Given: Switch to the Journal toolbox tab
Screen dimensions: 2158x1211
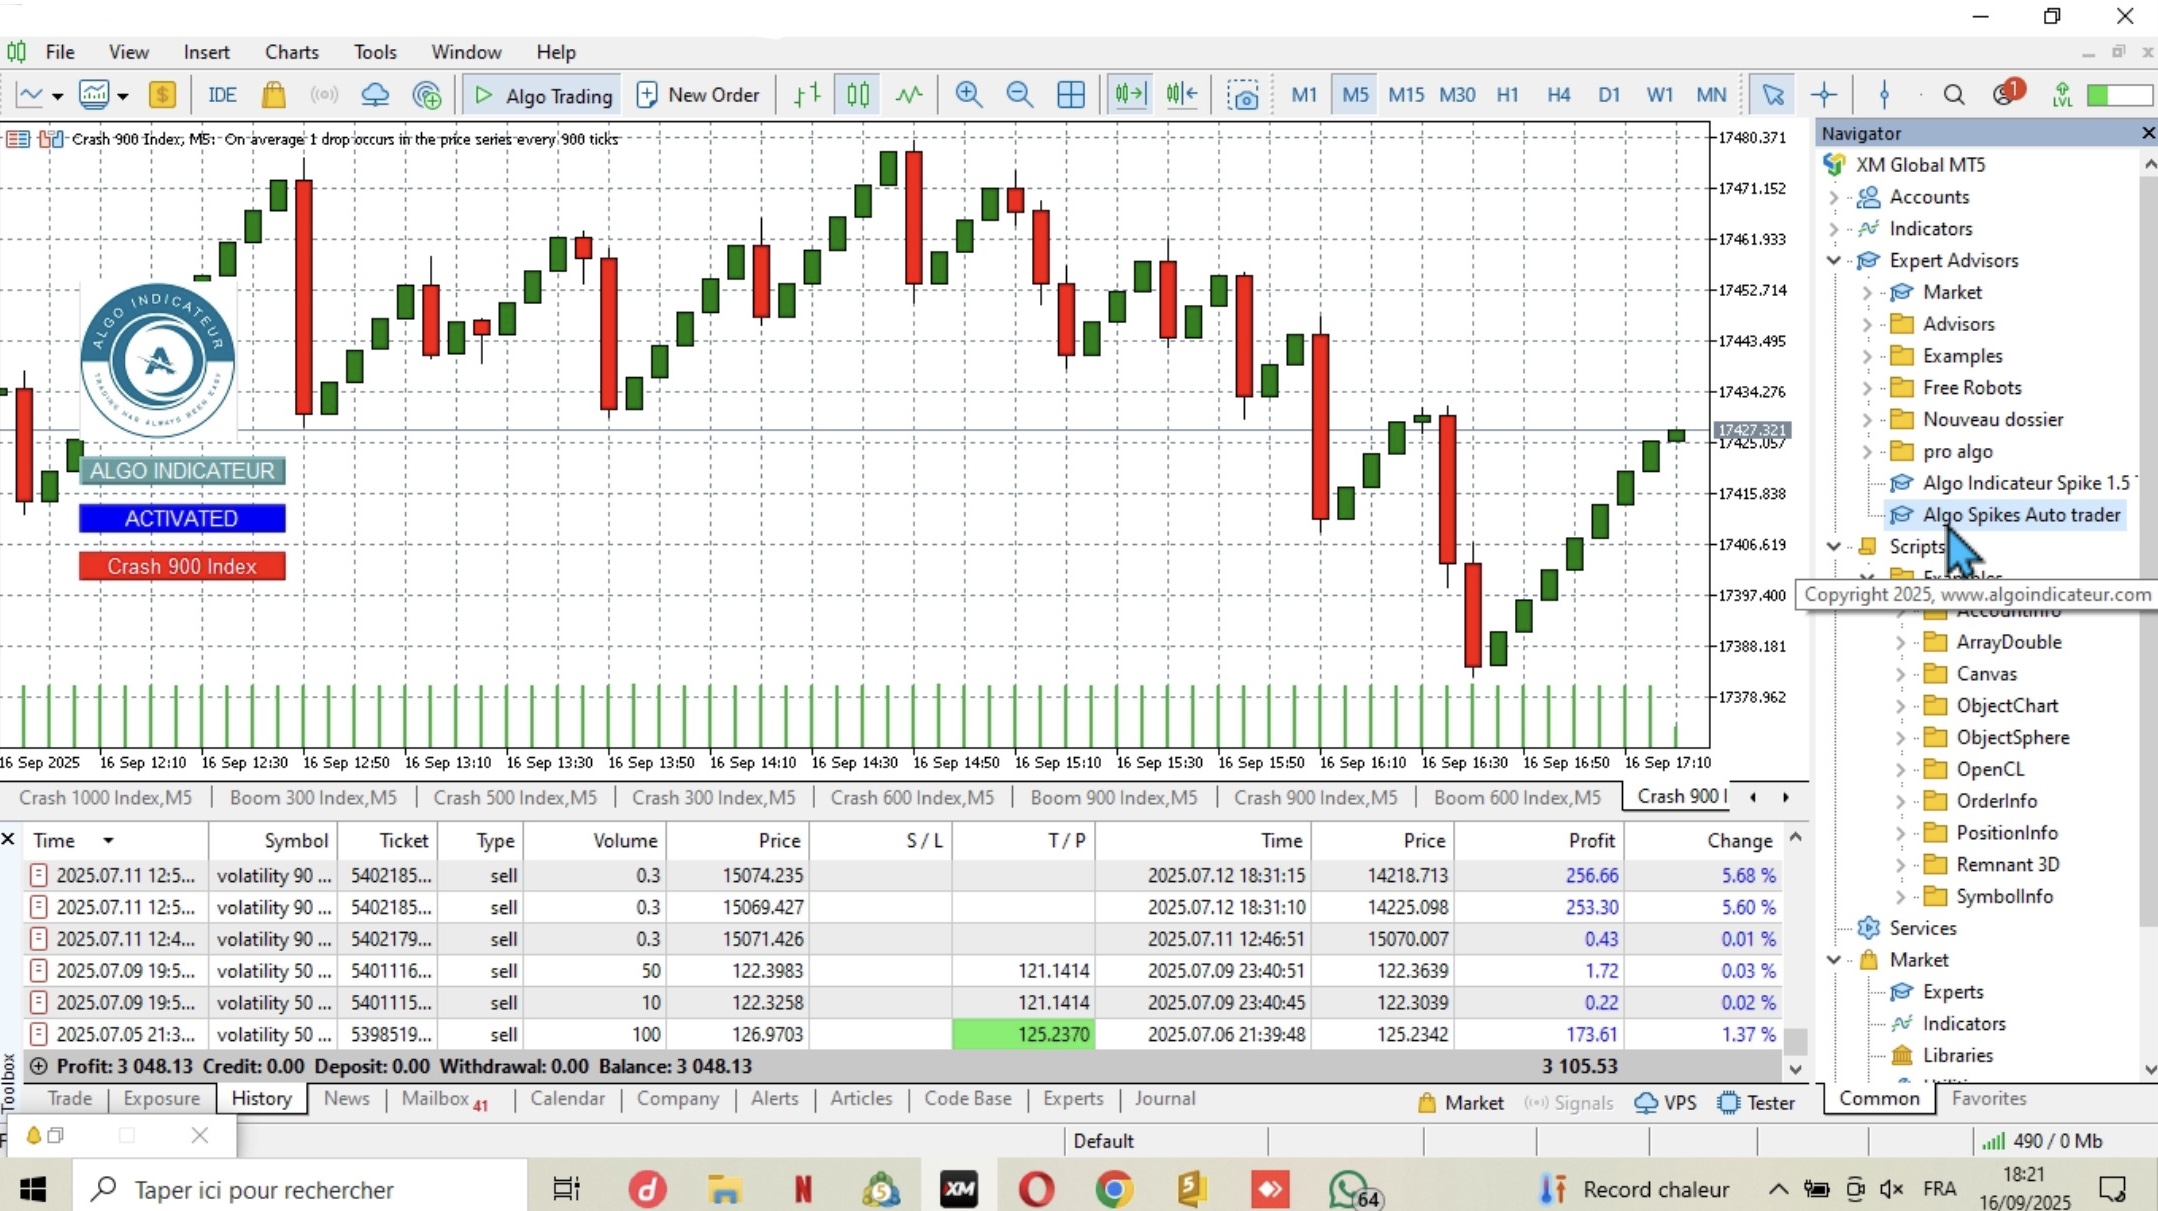Looking at the screenshot, I should point(1164,1098).
